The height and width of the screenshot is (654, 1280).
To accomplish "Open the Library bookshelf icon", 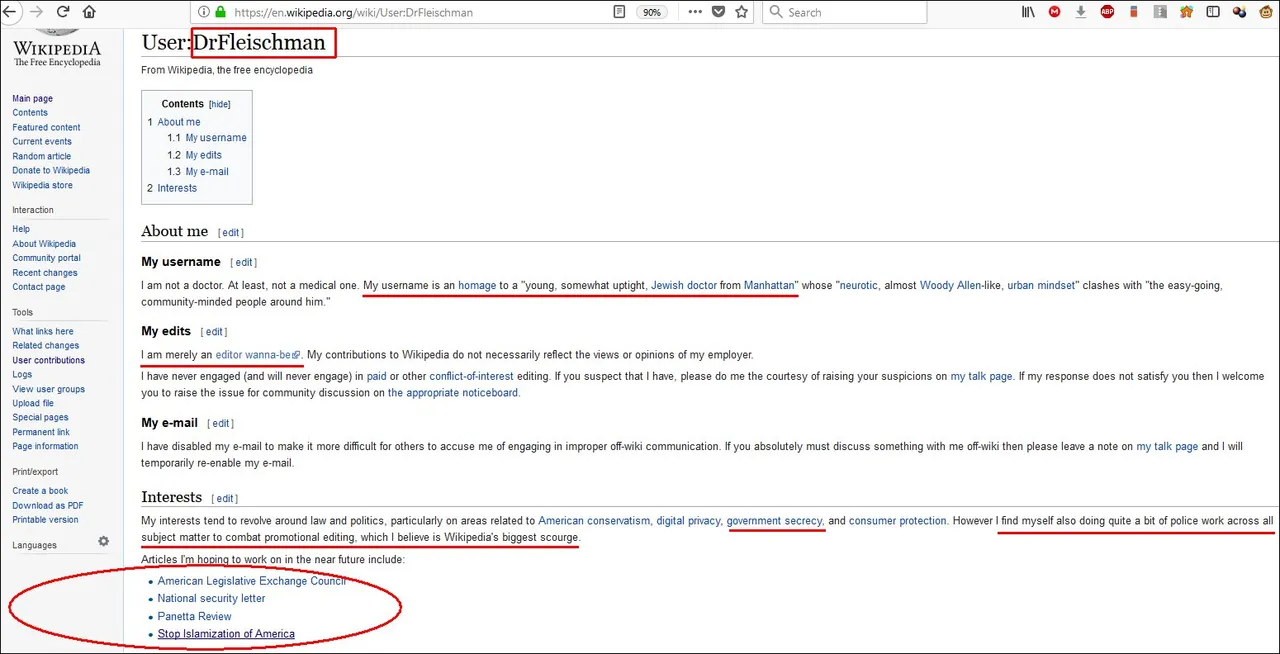I will pos(1028,12).
